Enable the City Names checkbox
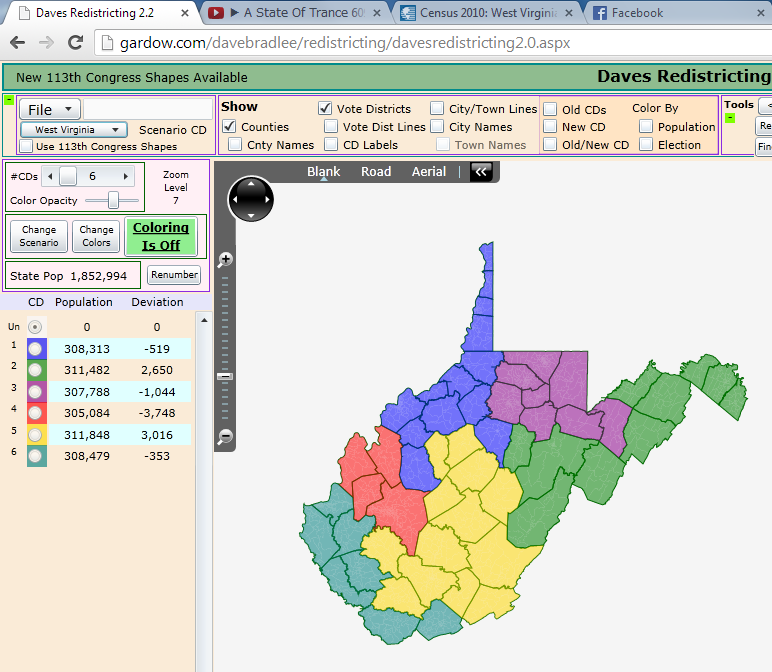772x672 pixels. [x=438, y=127]
